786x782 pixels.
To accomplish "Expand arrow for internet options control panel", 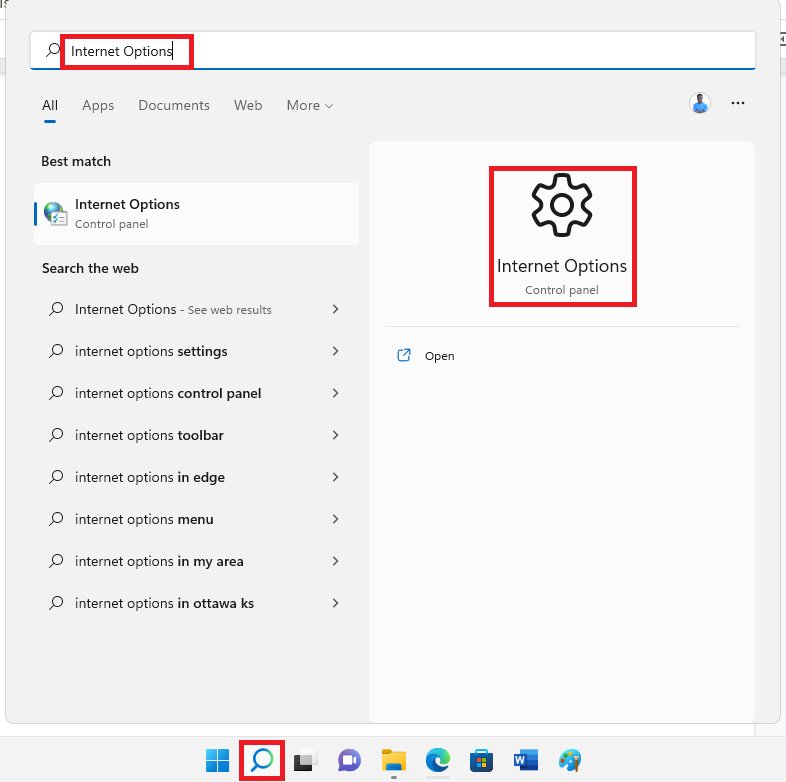I will point(335,393).
